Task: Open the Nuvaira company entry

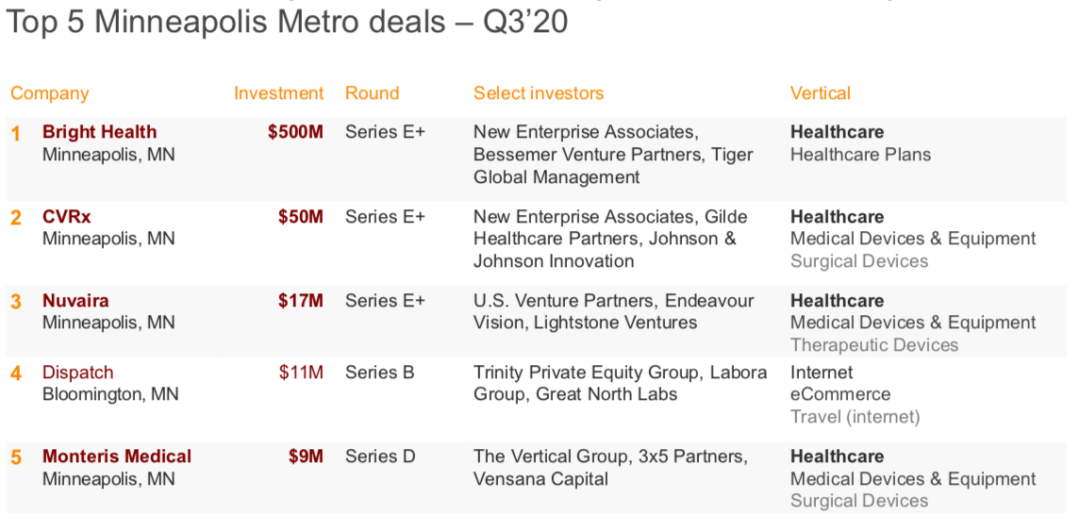Action: point(76,301)
